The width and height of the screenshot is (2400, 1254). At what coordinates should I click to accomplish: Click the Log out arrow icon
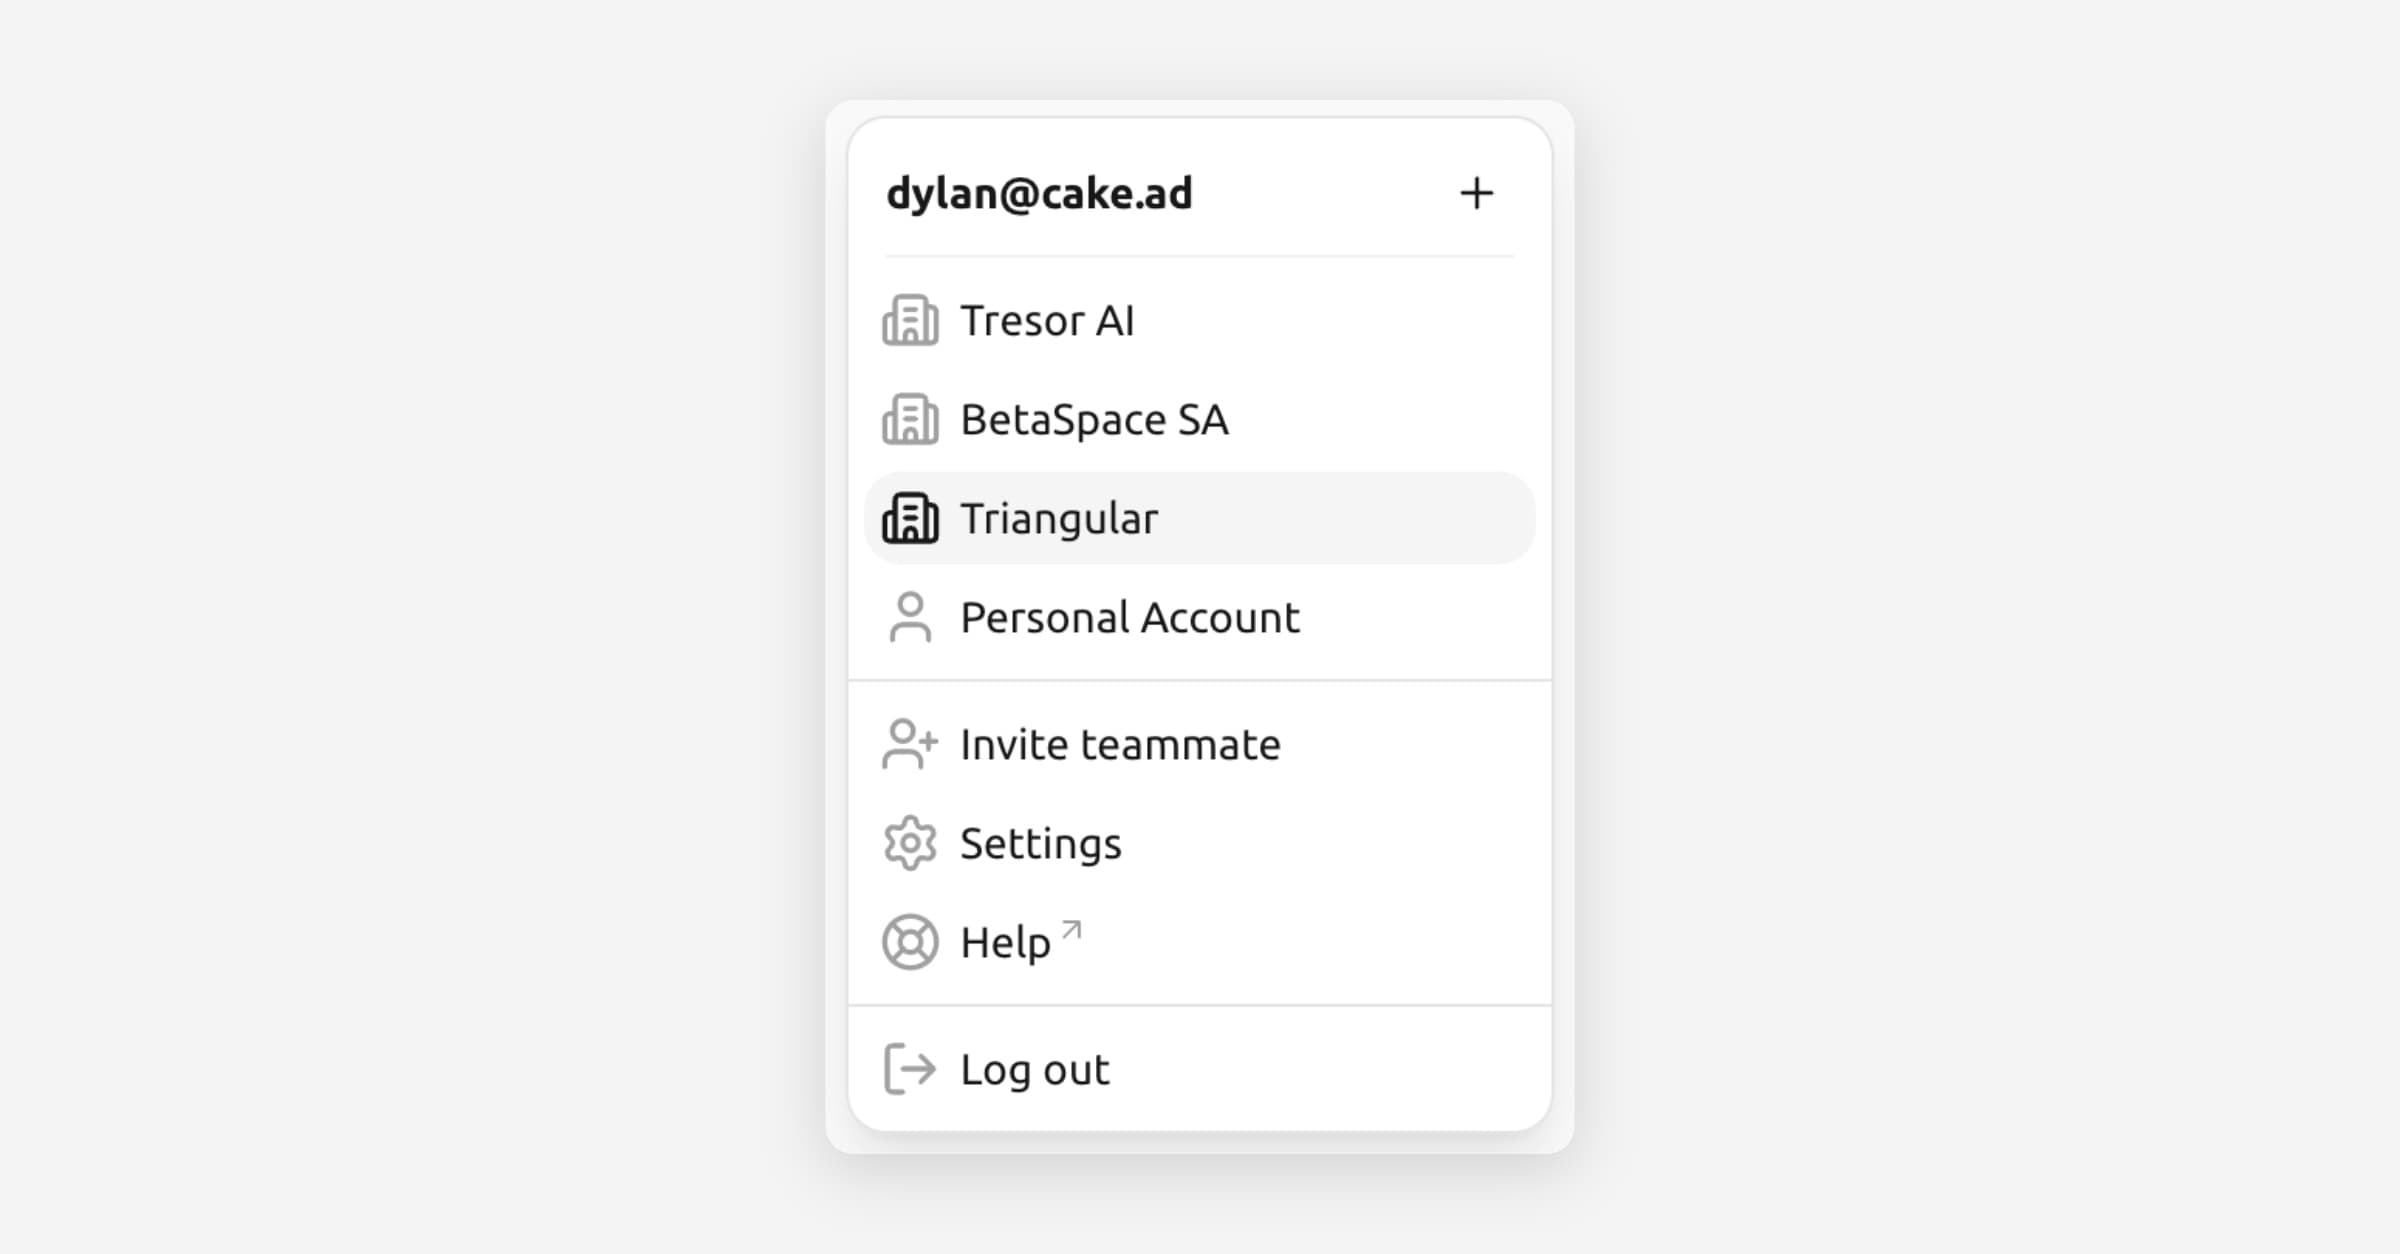point(910,1069)
